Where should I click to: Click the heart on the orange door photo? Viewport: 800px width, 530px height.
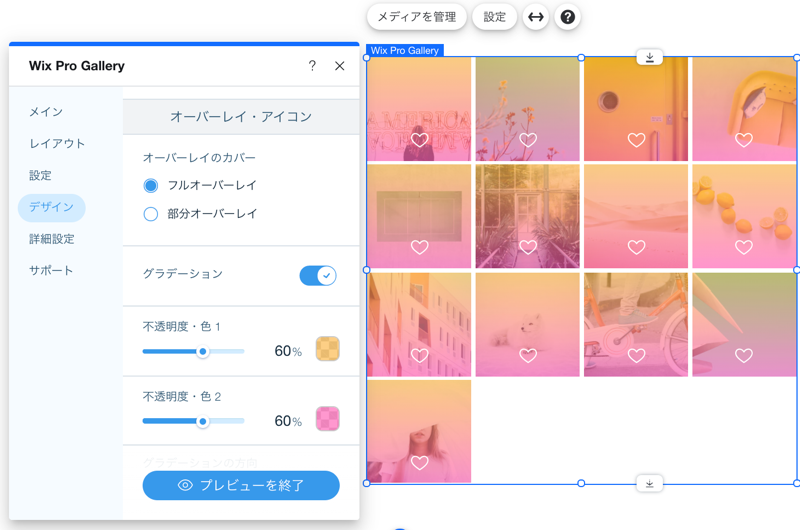point(636,139)
